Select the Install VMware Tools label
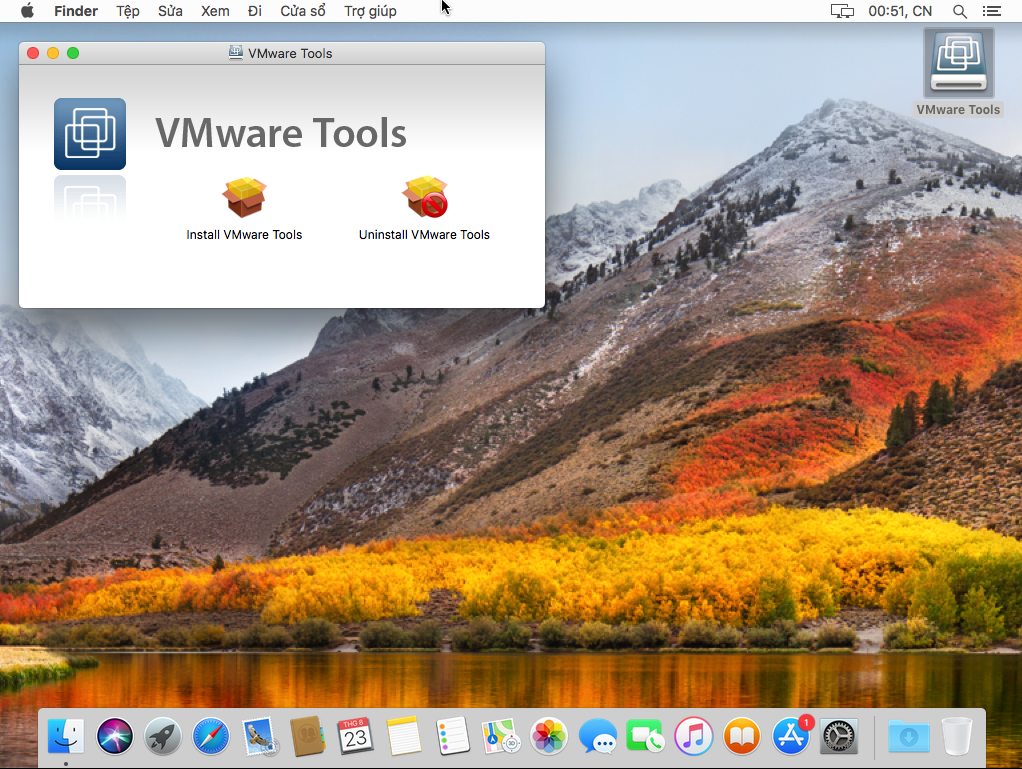The image size is (1022, 769). click(x=244, y=235)
